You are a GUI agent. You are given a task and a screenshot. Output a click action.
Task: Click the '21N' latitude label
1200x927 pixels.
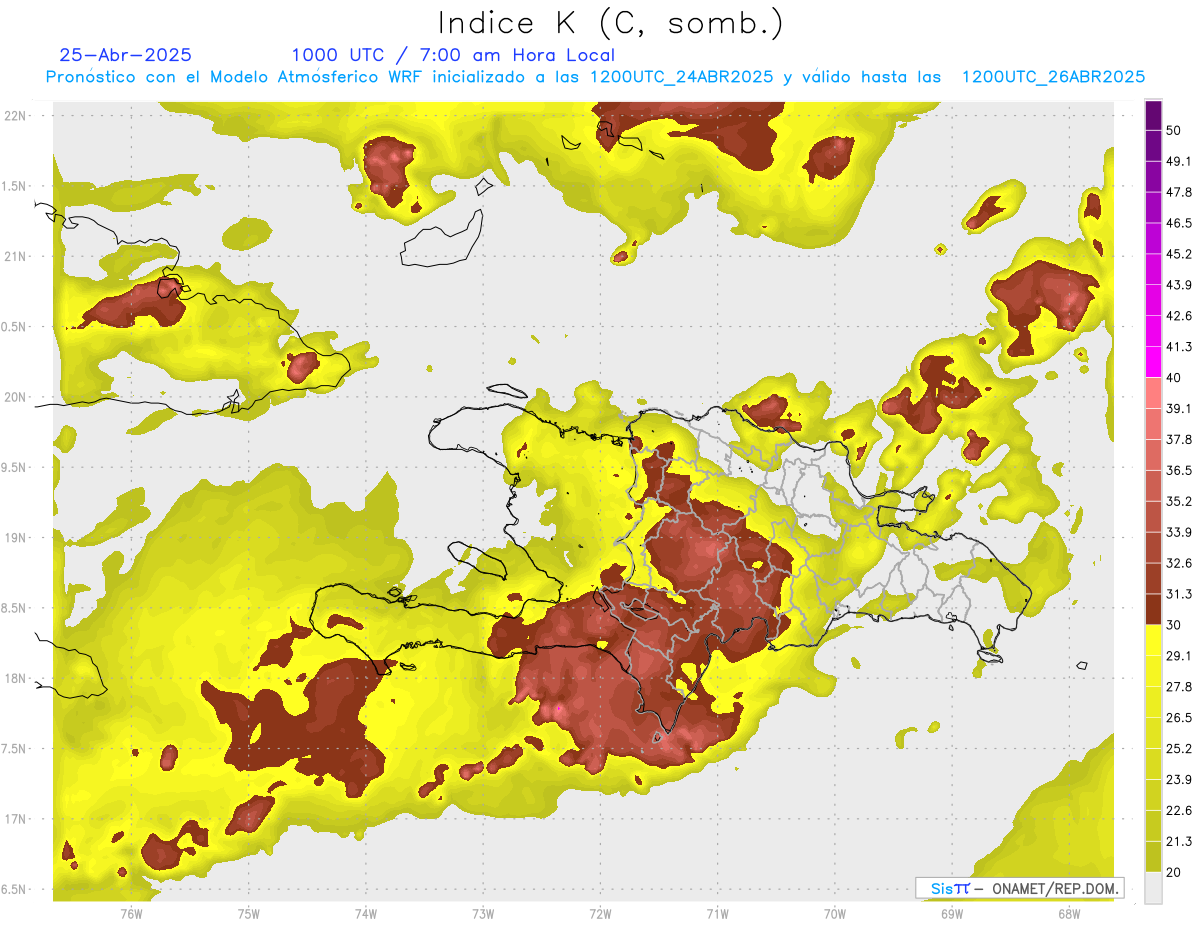click(16, 256)
